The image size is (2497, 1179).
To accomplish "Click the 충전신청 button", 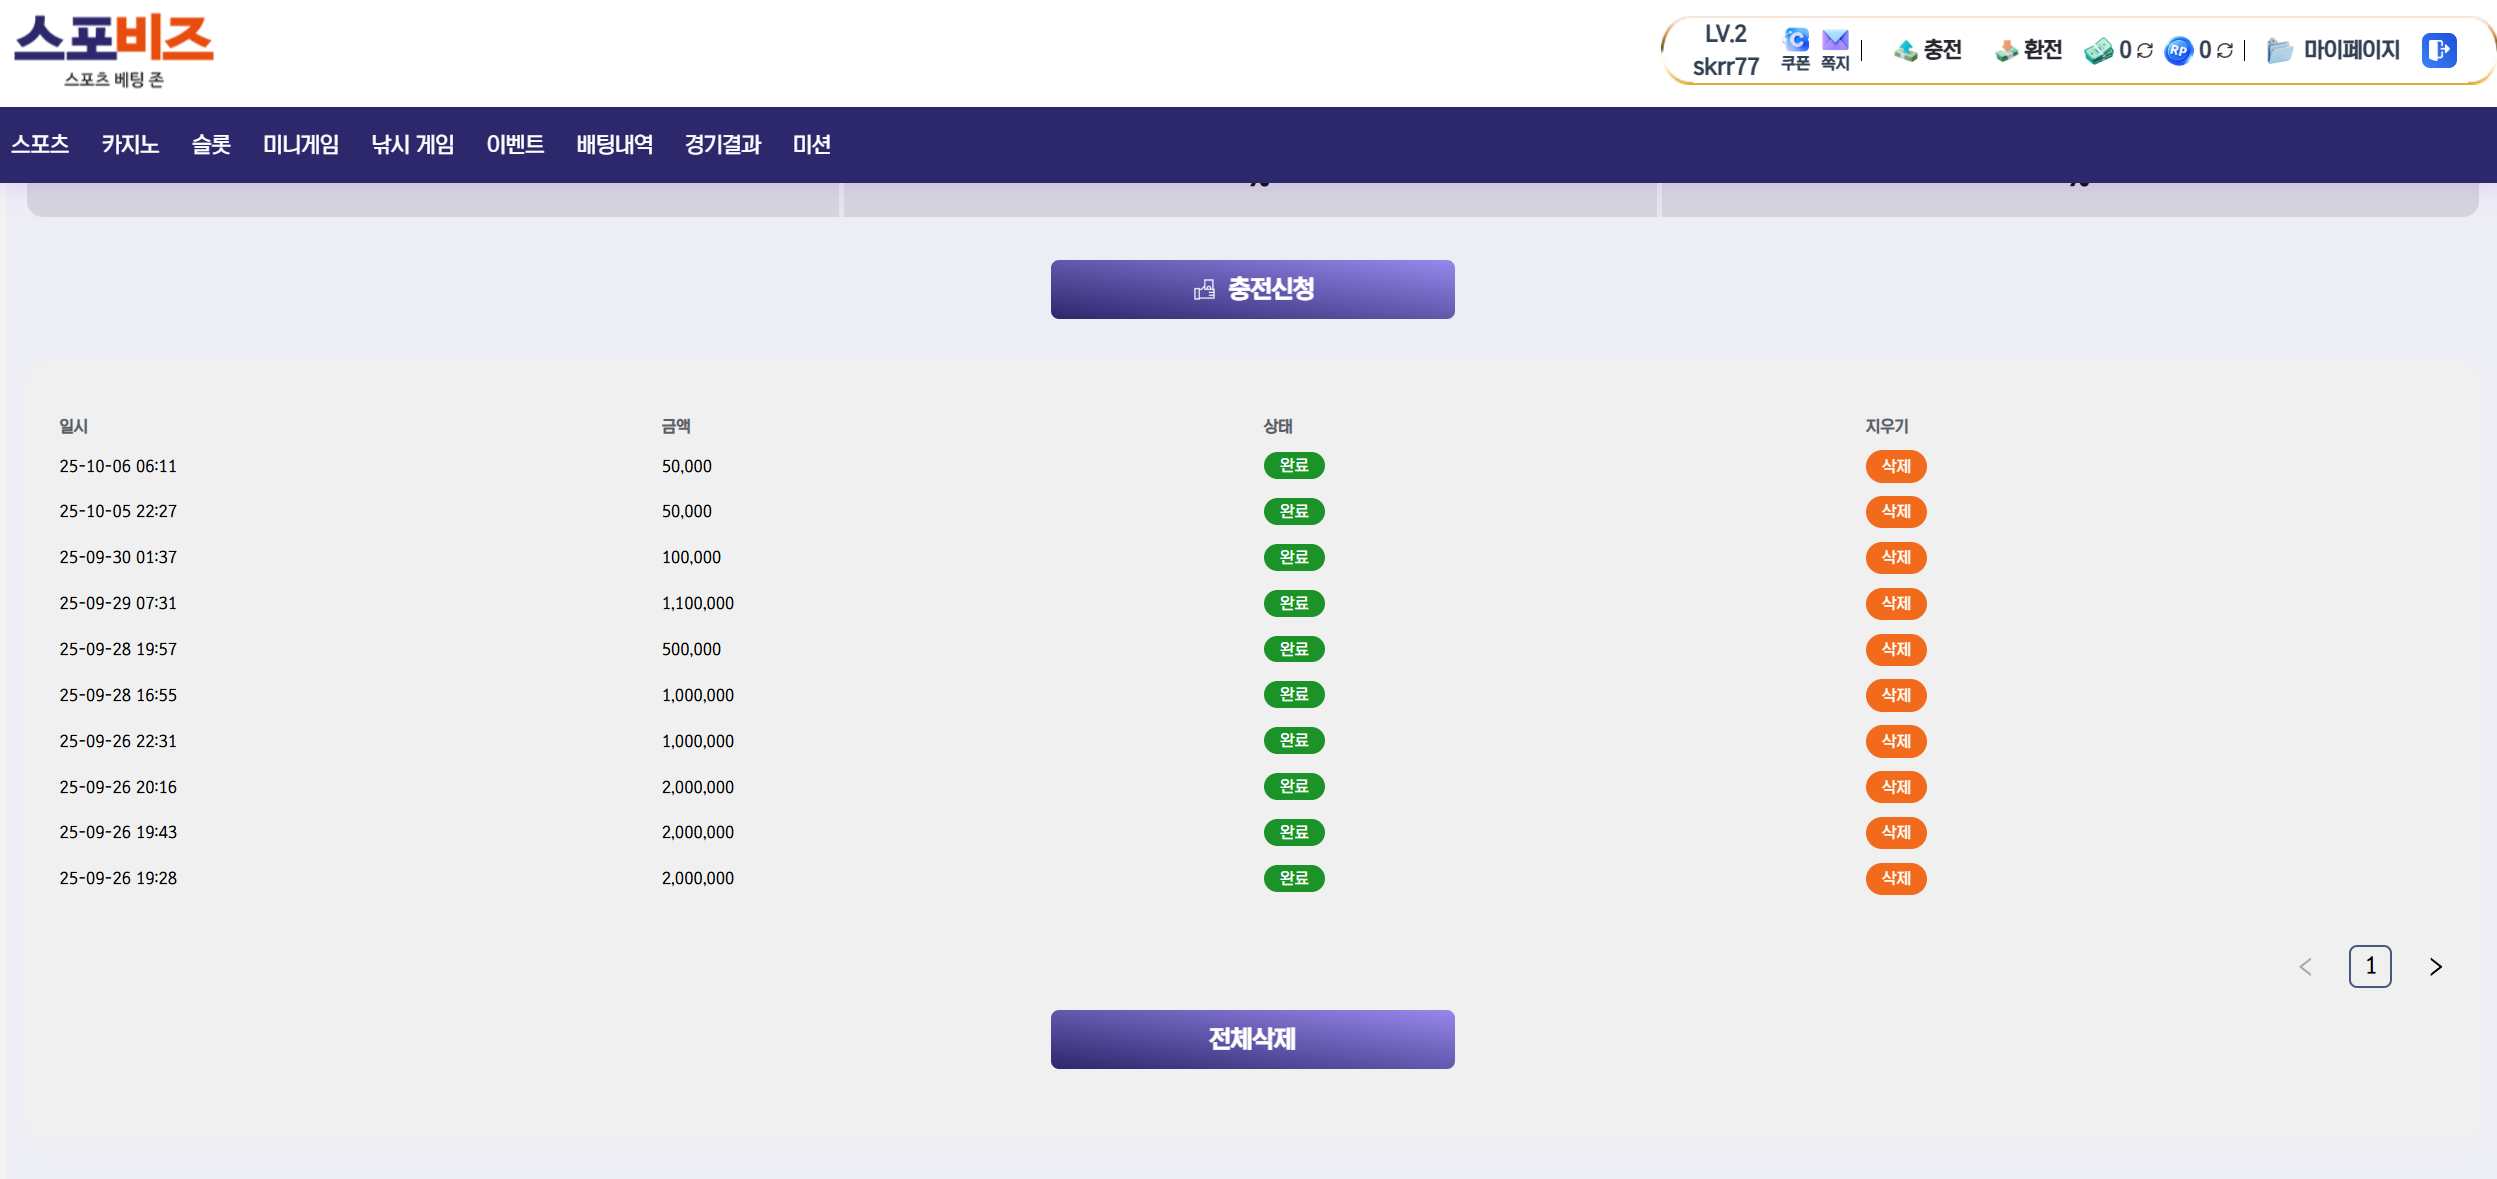I will tap(1252, 290).
